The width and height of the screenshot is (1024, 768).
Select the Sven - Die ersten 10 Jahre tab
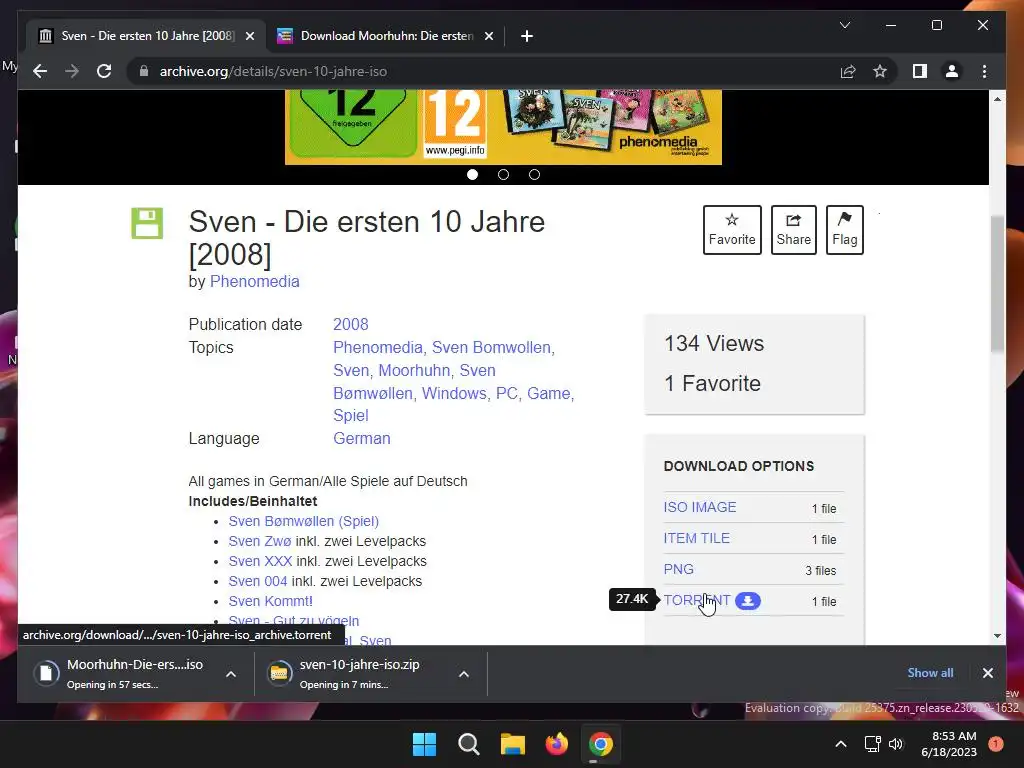(x=146, y=36)
